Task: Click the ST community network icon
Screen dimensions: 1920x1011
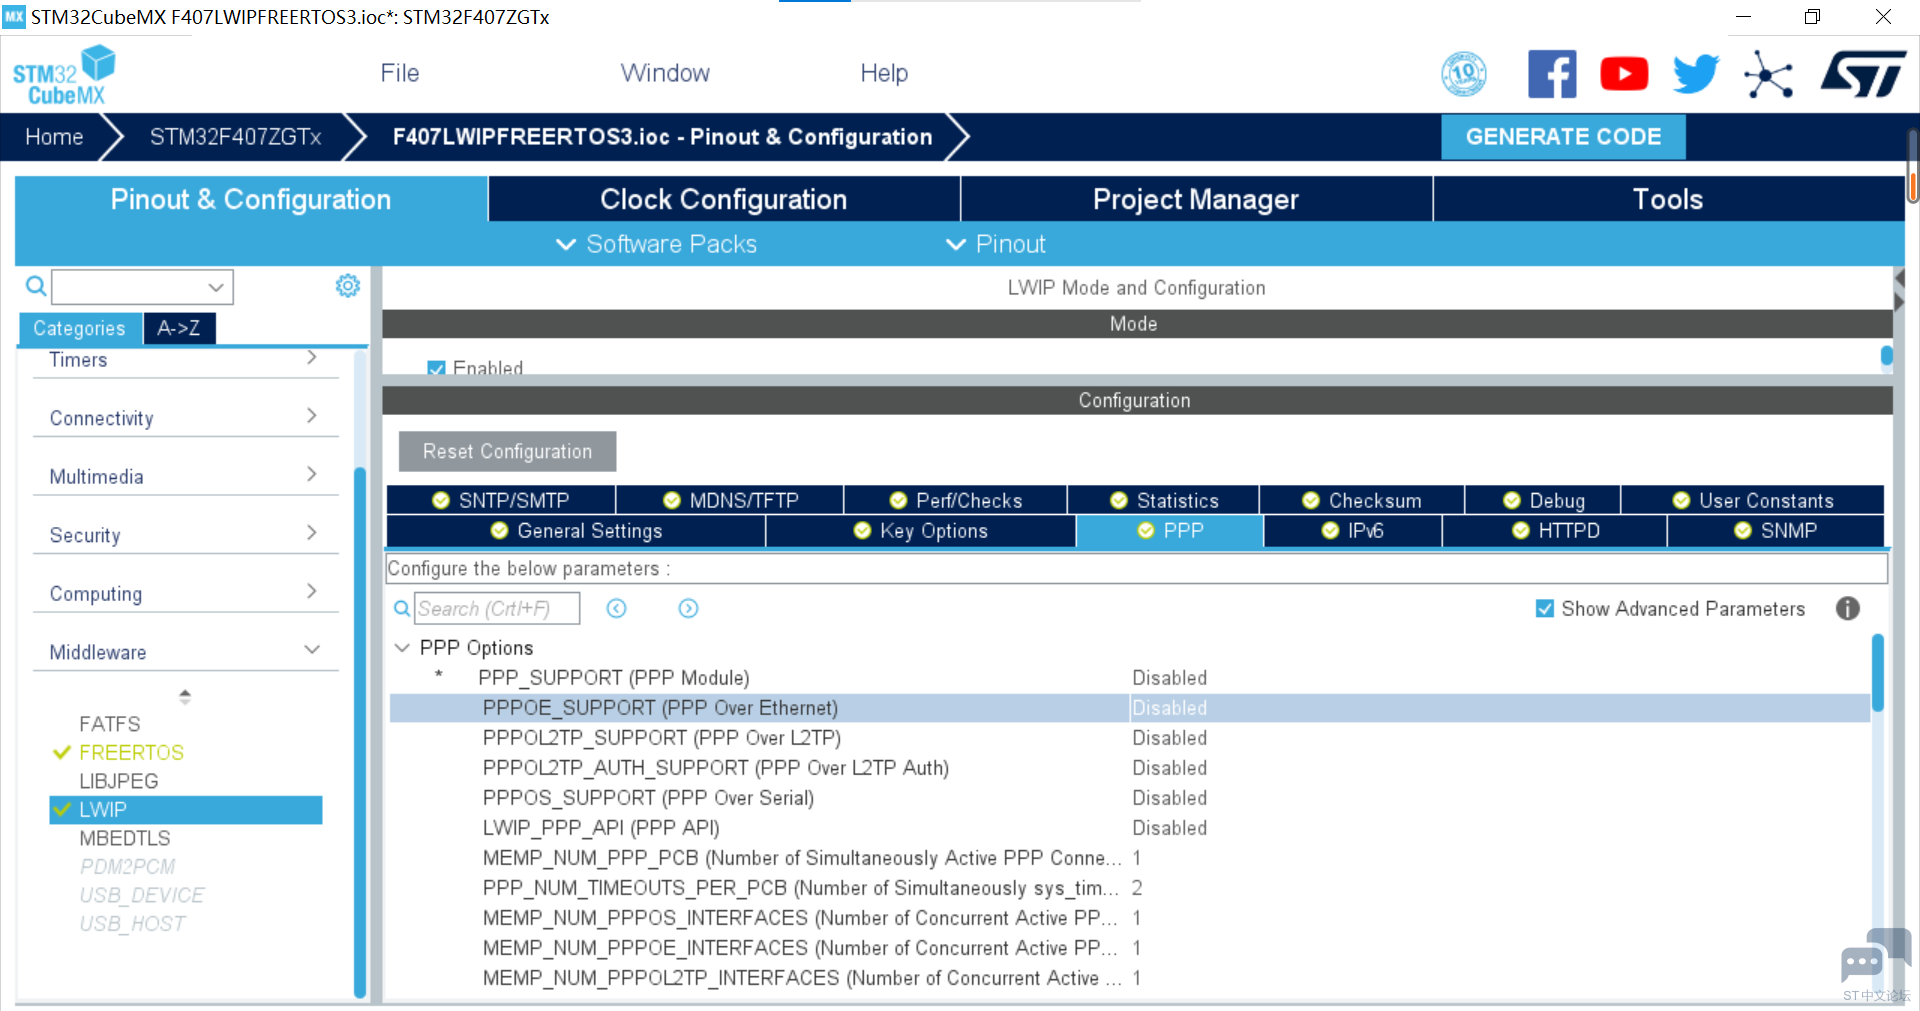Action: click(1768, 75)
